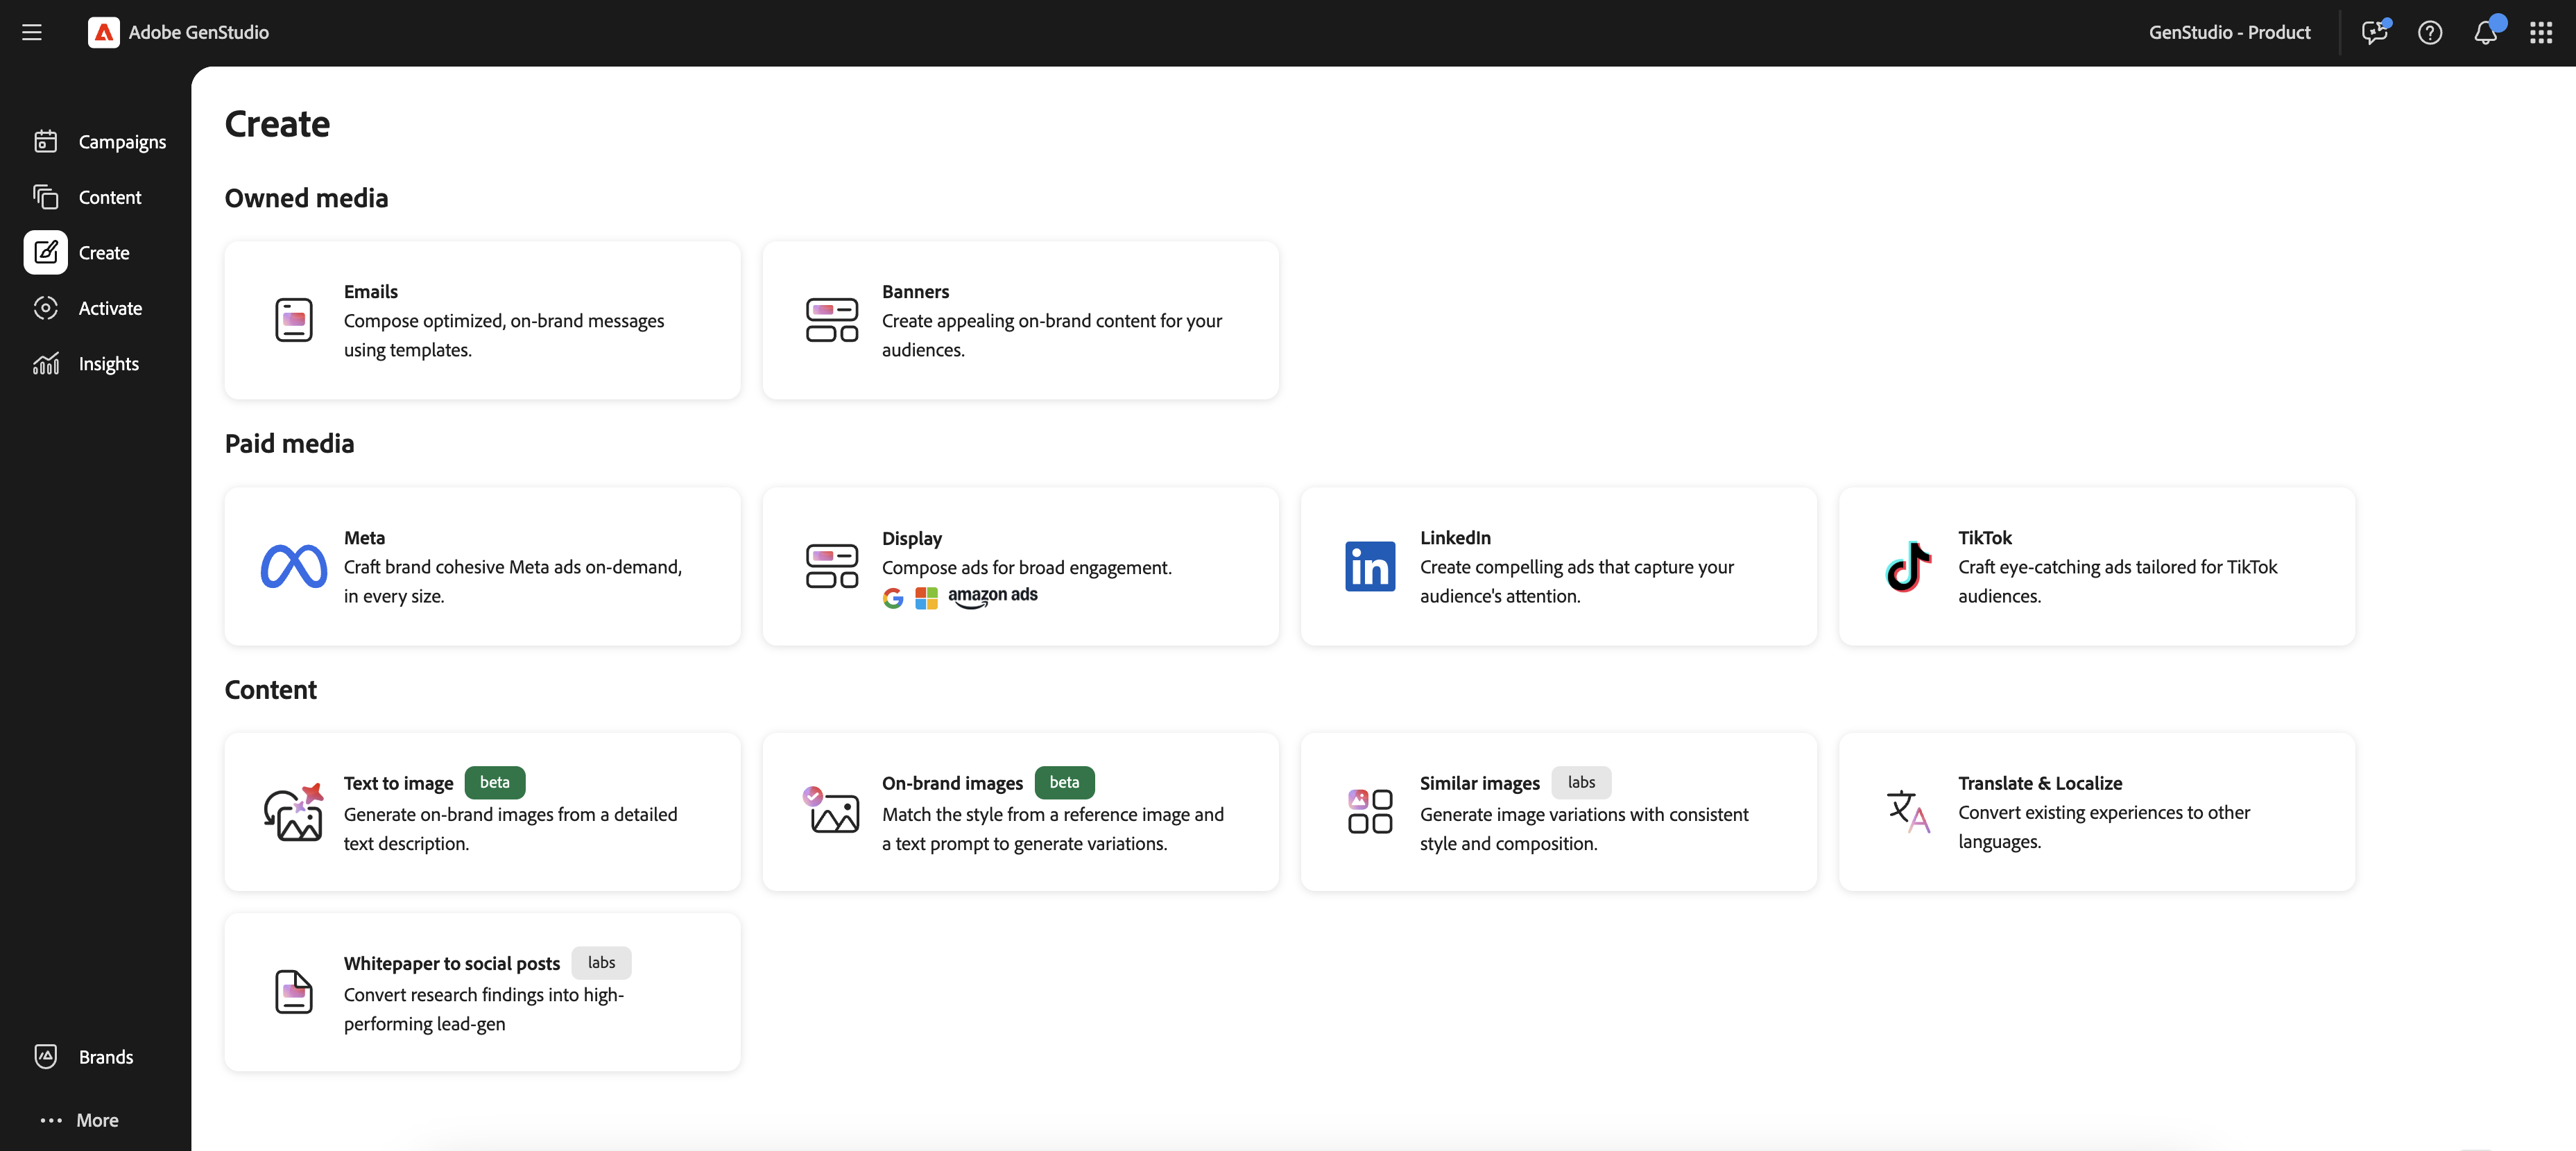The height and width of the screenshot is (1151, 2576).
Task: Click the Translate & Localize language icon
Action: pyautogui.click(x=1908, y=811)
